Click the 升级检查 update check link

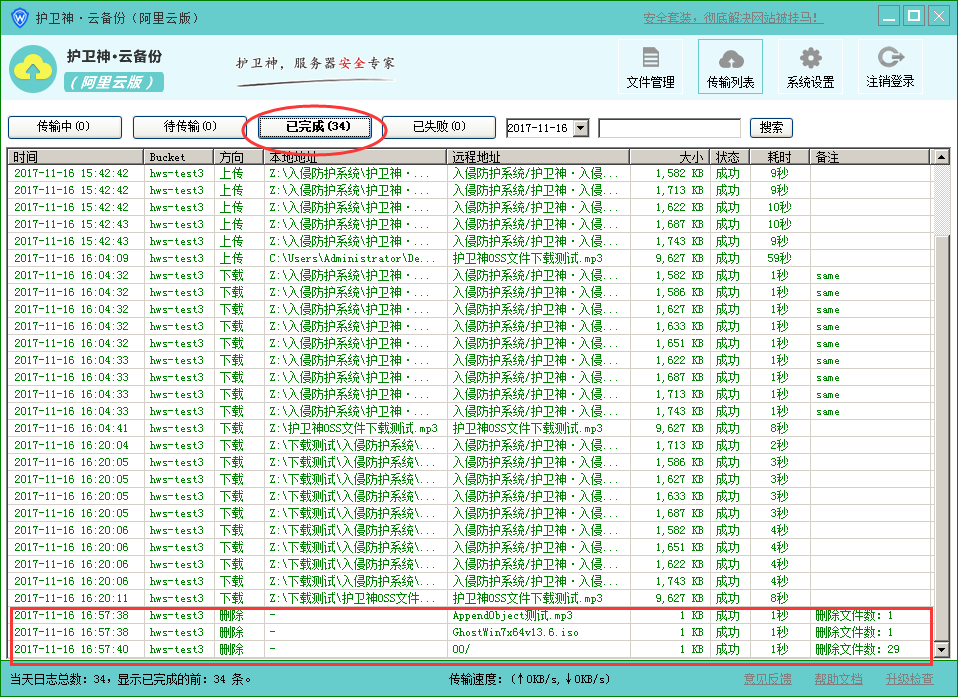point(909,679)
